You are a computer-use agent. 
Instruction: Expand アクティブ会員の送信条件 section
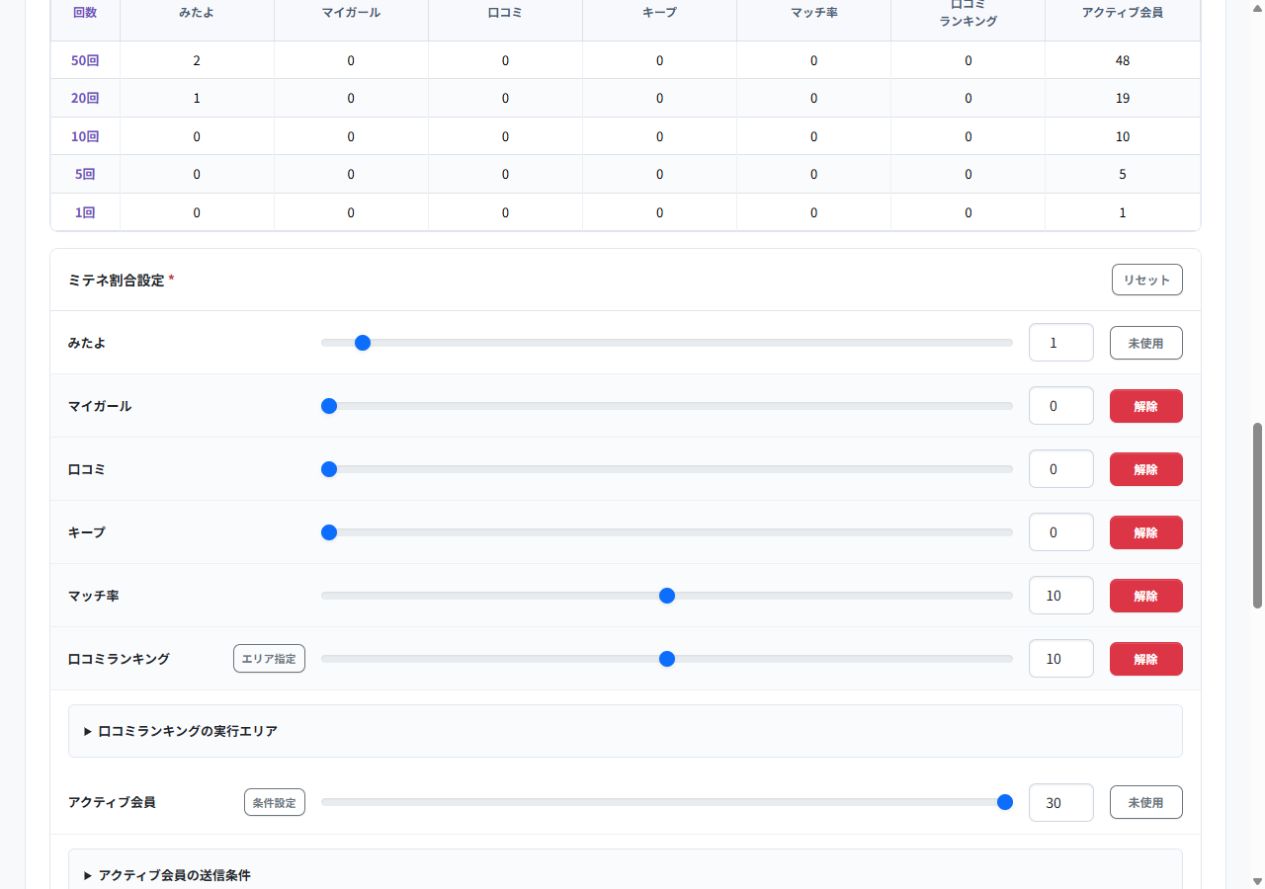[625, 875]
